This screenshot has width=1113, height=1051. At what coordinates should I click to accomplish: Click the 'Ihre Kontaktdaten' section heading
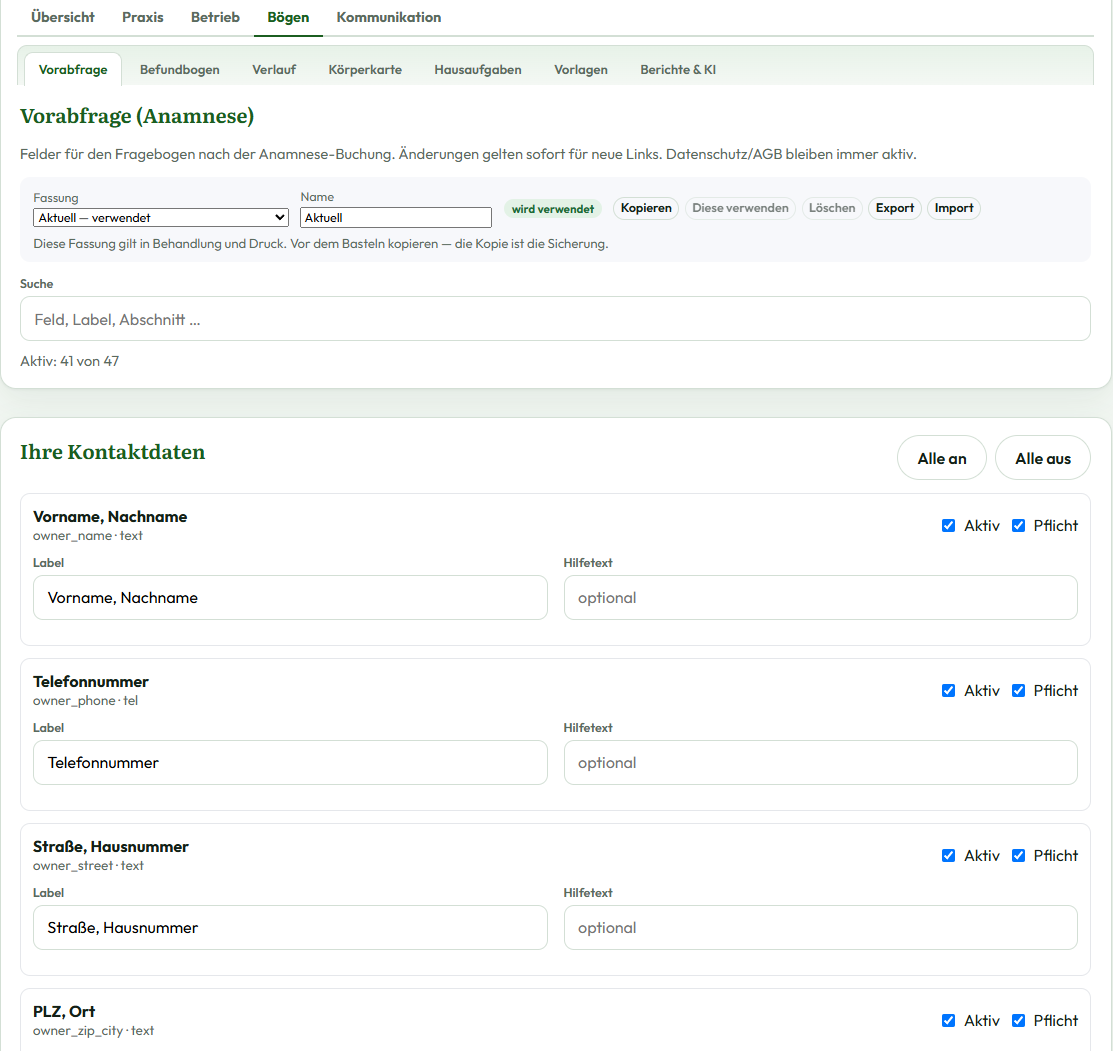[x=112, y=452]
